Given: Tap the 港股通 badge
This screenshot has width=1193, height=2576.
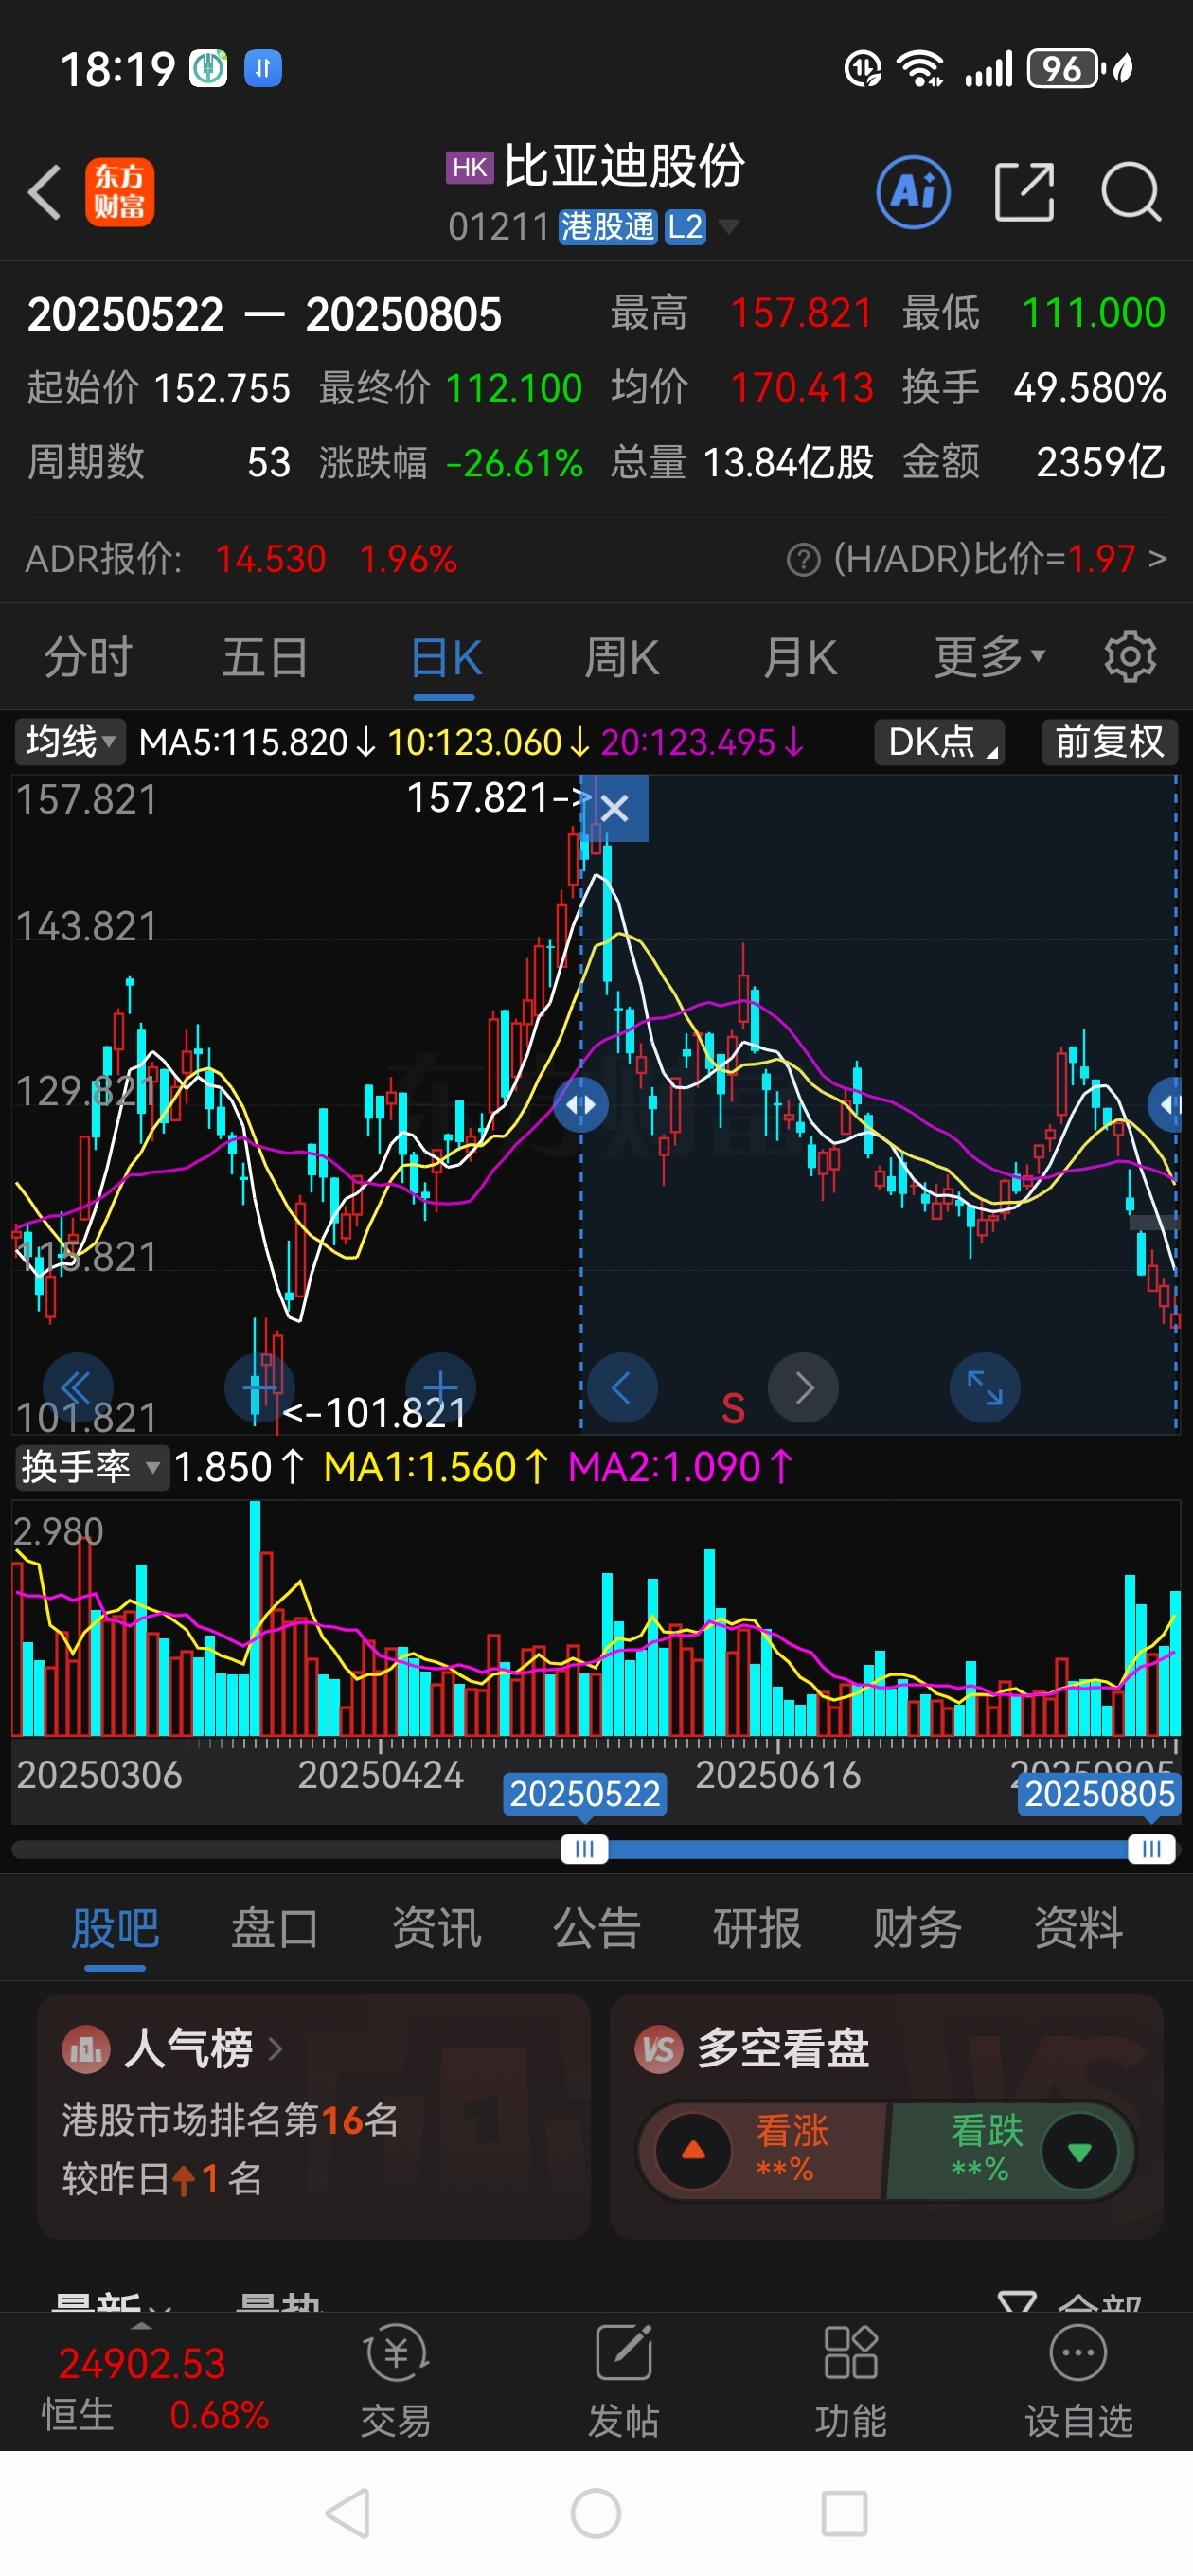Looking at the screenshot, I should [x=607, y=227].
